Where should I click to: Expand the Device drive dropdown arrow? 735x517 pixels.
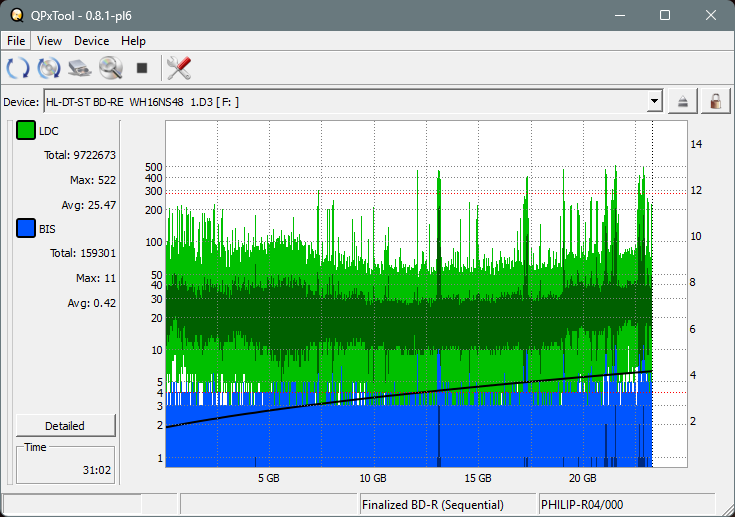654,101
